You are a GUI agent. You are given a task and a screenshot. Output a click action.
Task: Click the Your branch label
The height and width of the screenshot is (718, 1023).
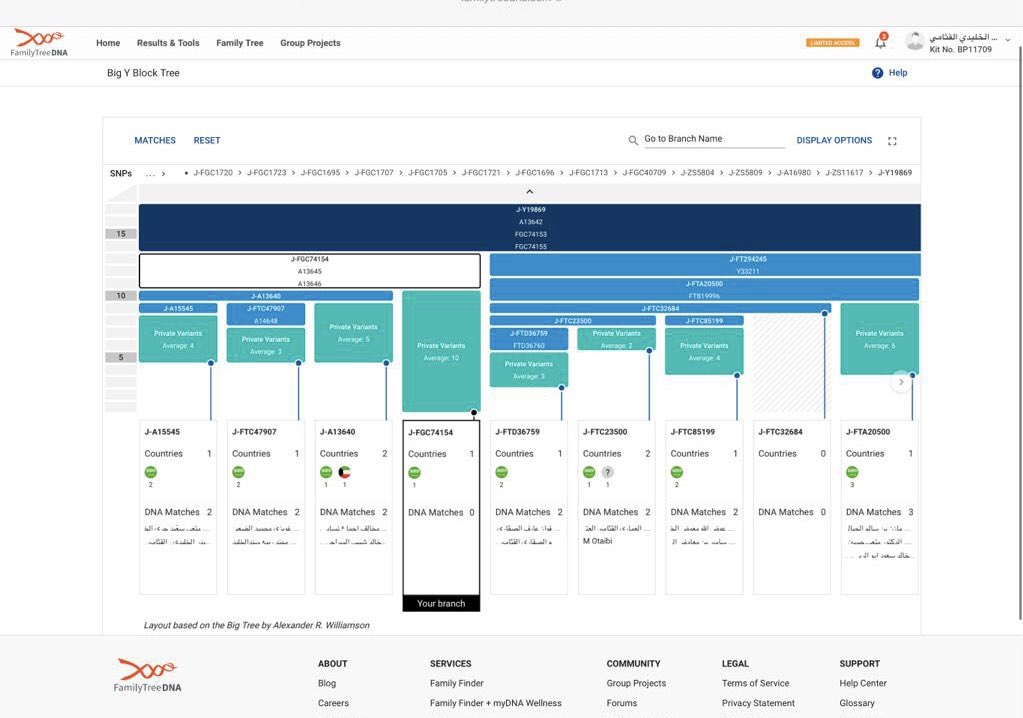tap(441, 604)
